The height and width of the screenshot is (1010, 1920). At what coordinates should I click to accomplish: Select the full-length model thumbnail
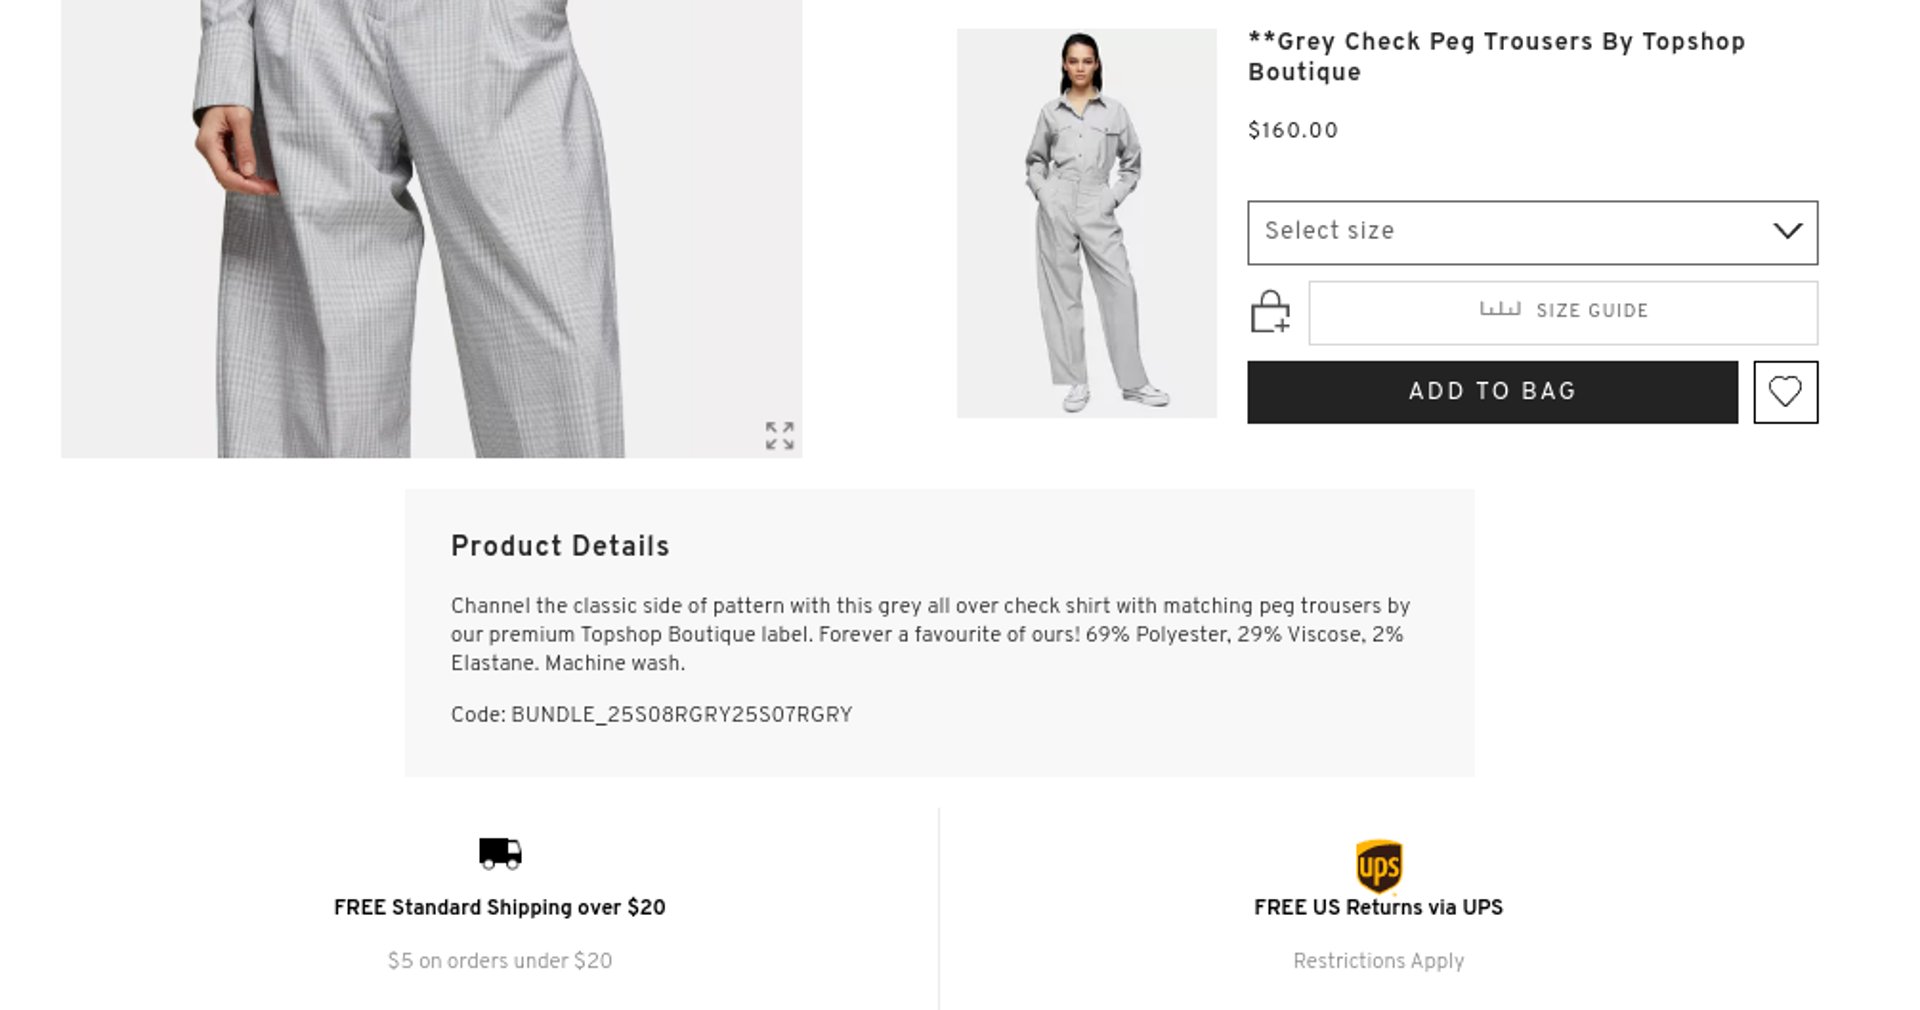click(x=1086, y=223)
